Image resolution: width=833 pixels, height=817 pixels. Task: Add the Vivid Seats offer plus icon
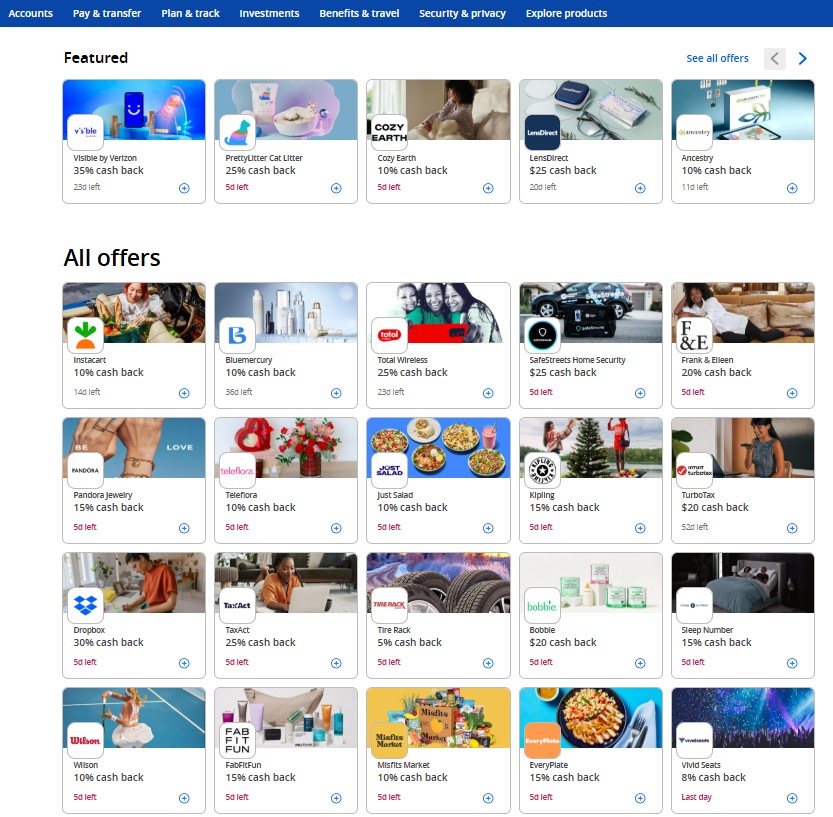tap(792, 798)
